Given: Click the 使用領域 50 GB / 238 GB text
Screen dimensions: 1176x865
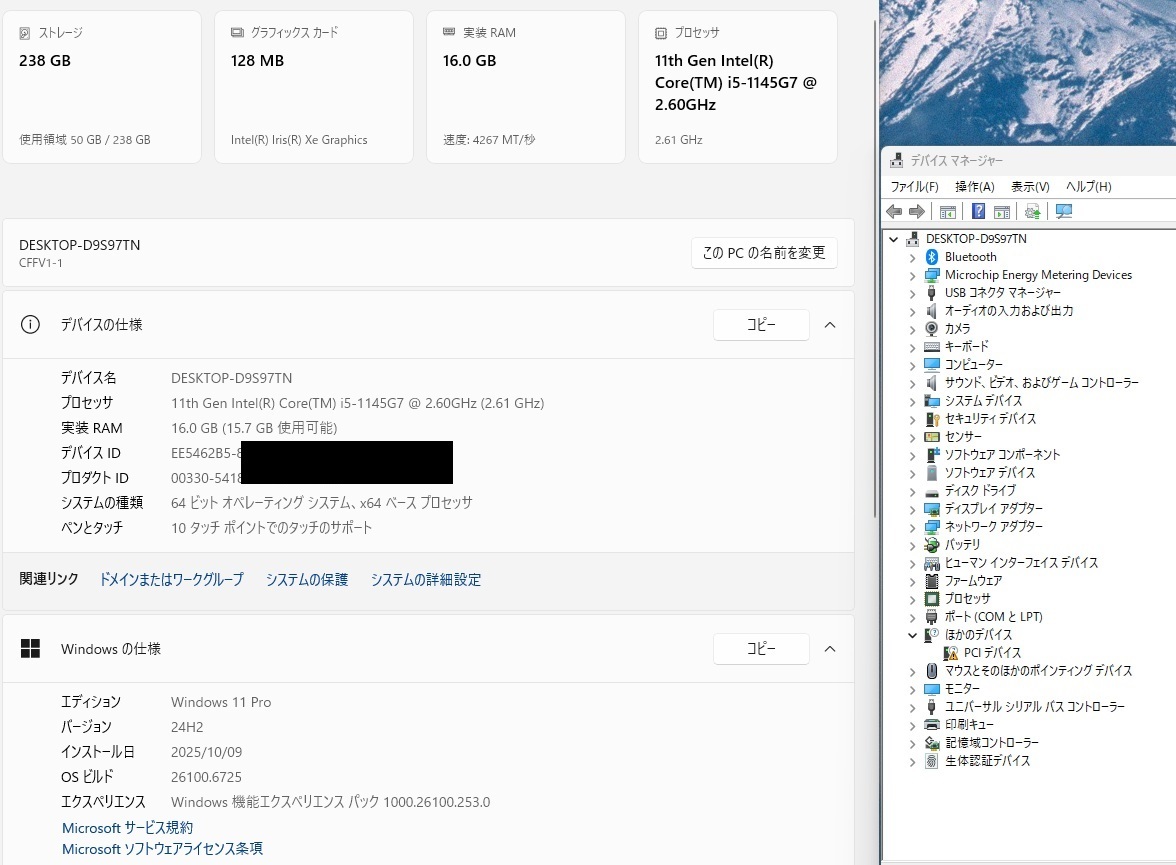Looking at the screenshot, I should coord(85,140).
